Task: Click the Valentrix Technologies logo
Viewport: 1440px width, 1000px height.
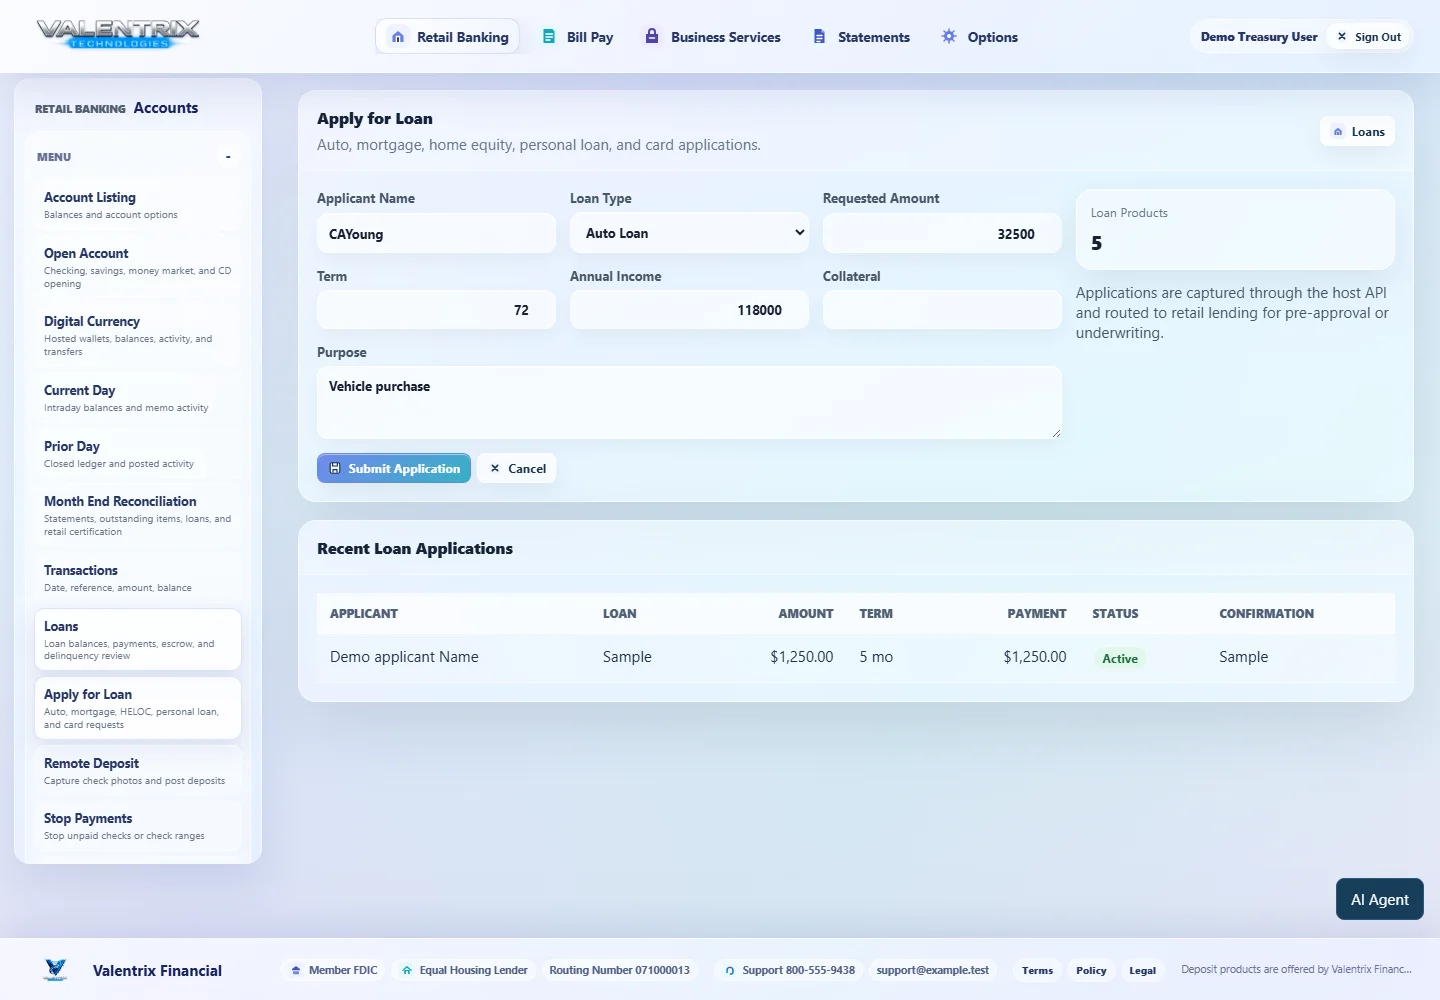Action: pyautogui.click(x=118, y=34)
